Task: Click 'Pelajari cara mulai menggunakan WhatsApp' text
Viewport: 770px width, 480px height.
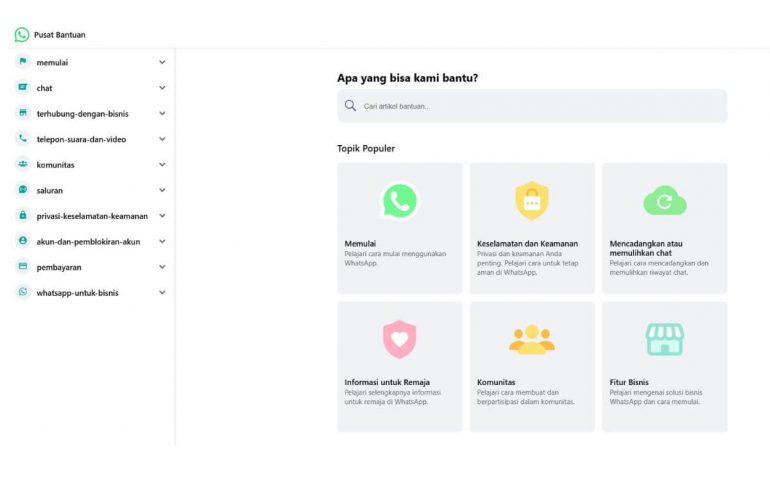Action: click(395, 258)
